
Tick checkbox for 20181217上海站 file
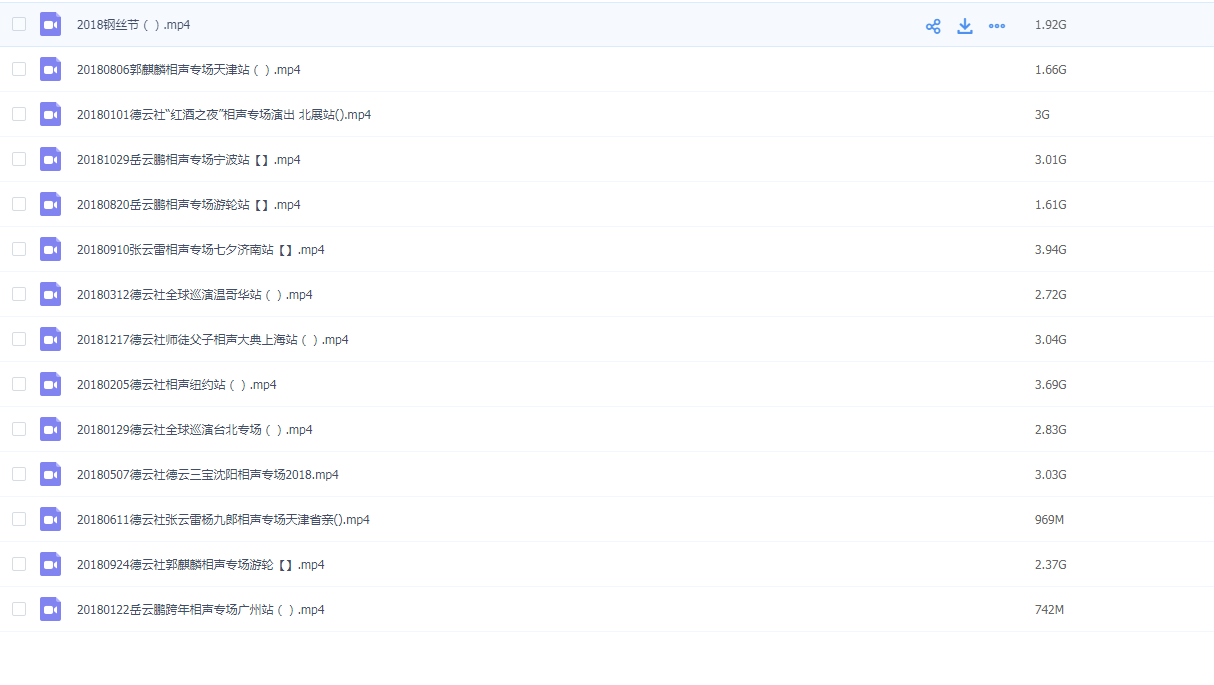pos(19,339)
